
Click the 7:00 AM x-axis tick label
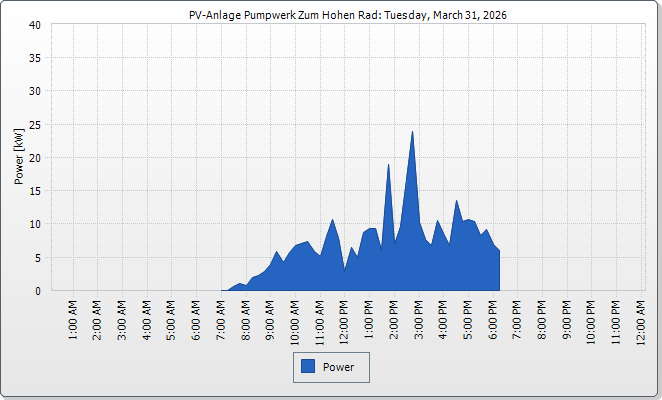coord(221,318)
